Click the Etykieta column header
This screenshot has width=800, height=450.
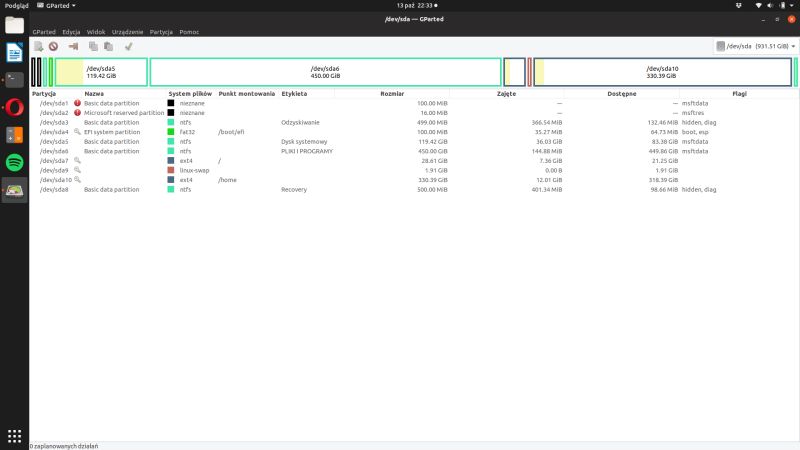[x=294, y=94]
